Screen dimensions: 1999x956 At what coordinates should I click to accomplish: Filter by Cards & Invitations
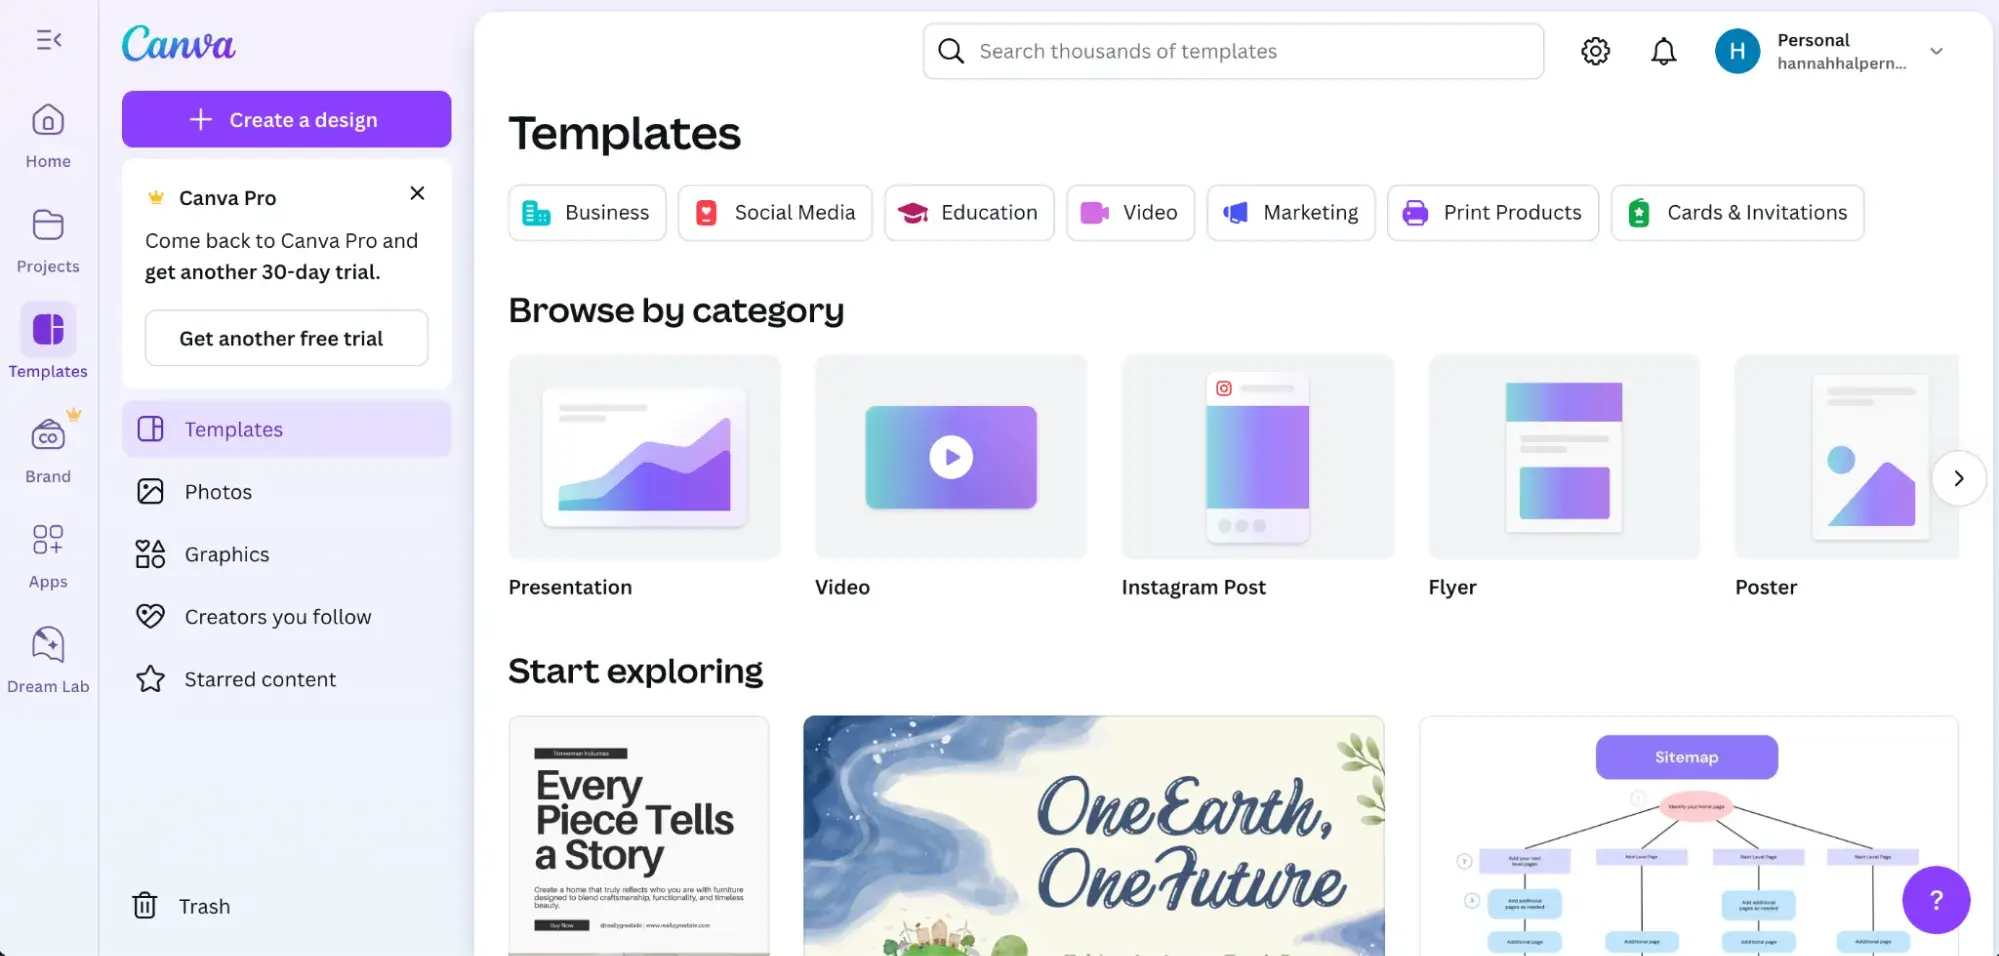[1736, 213]
